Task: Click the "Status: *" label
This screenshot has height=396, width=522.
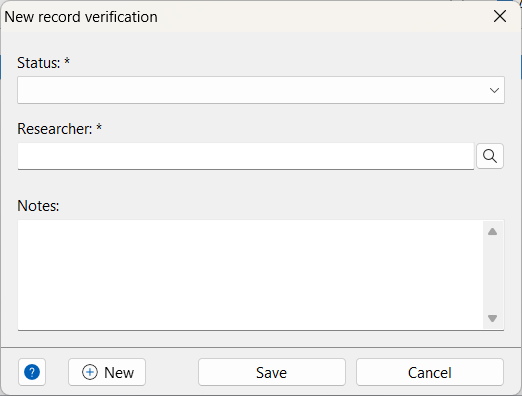Action: (x=43, y=63)
